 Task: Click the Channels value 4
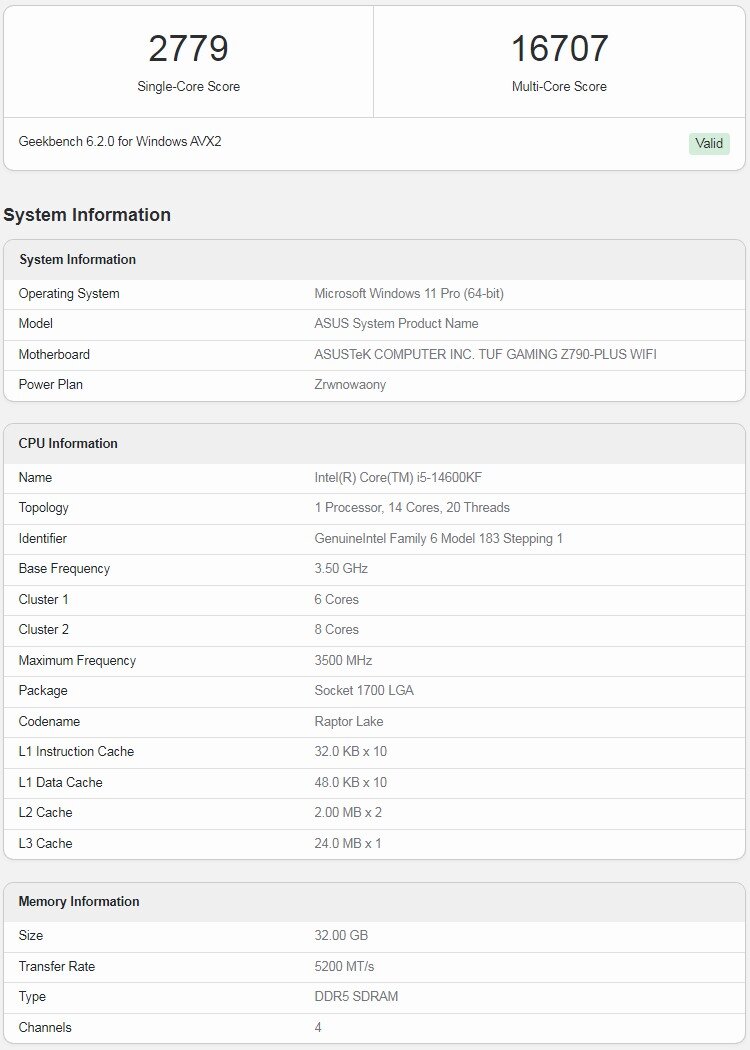pos(318,1027)
